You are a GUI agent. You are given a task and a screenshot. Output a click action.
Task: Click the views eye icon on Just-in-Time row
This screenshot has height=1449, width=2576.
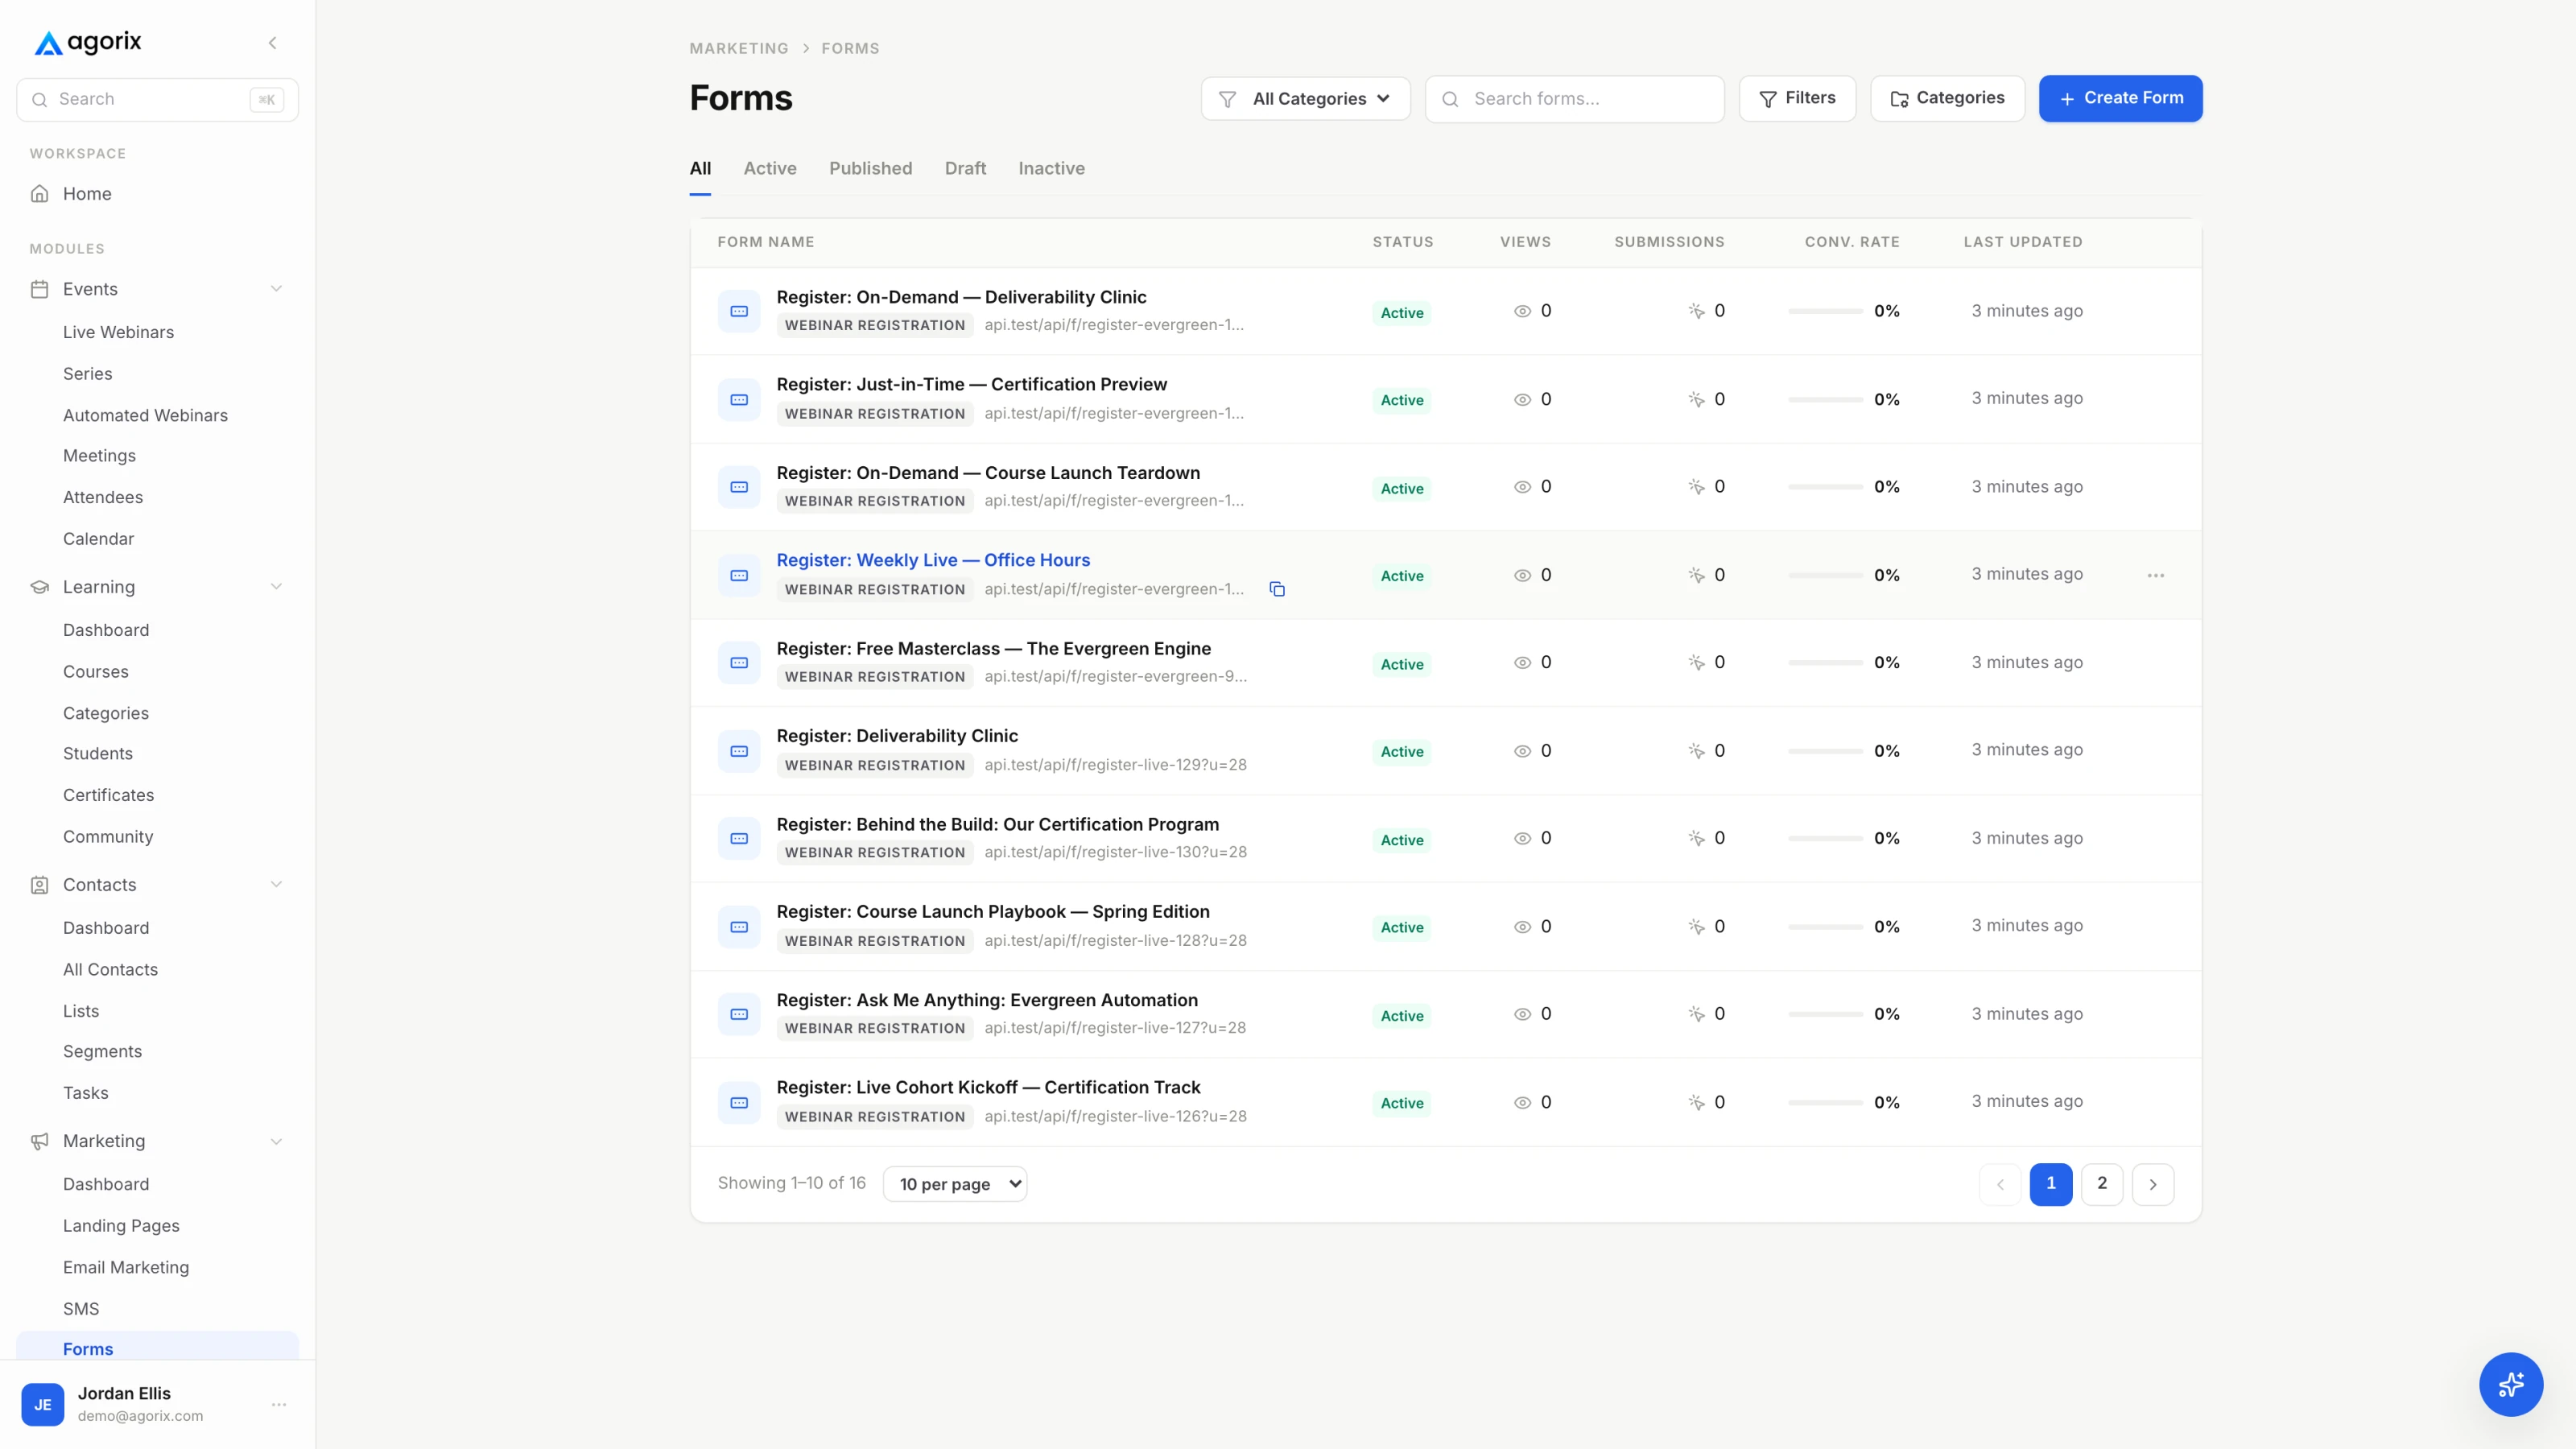point(1522,399)
